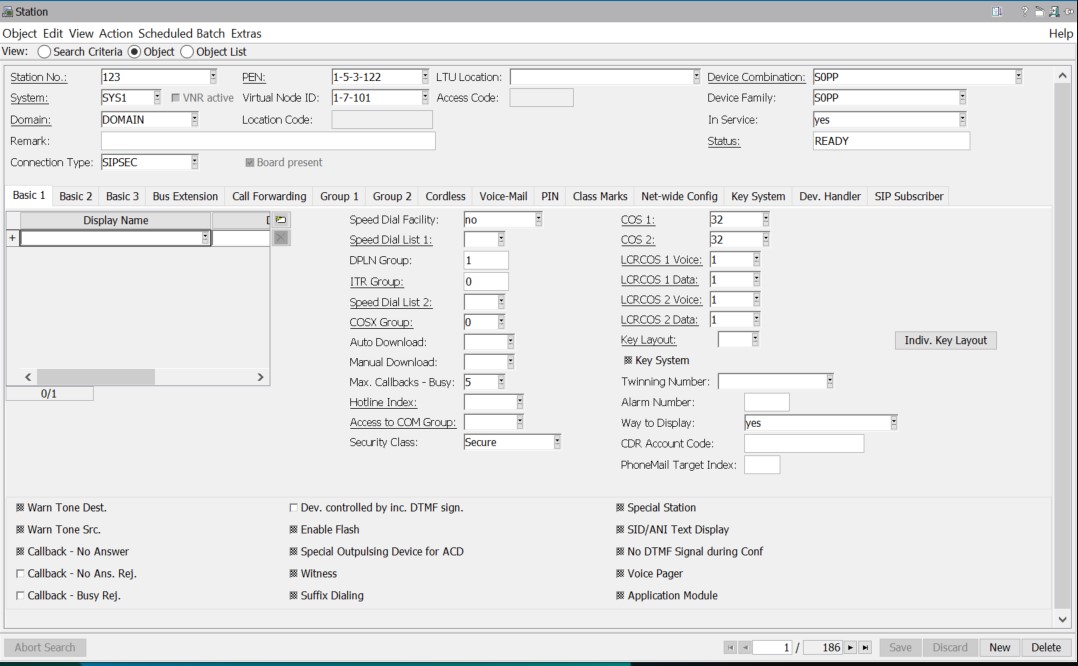Jump to the first object record
1078x666 pixels.
click(730, 647)
